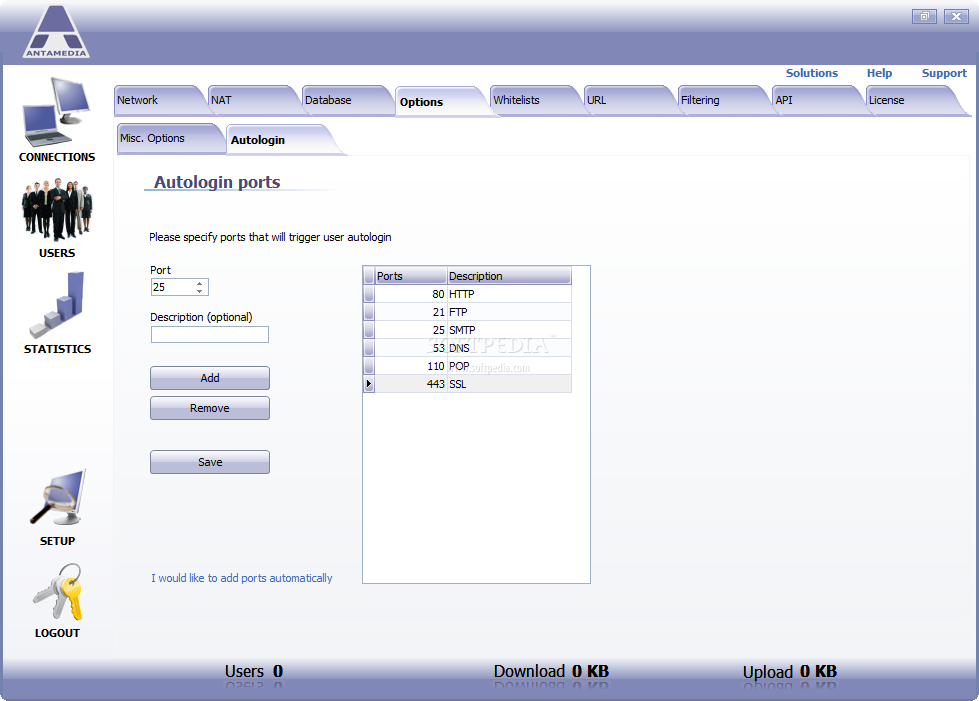Click the Save button

210,462
